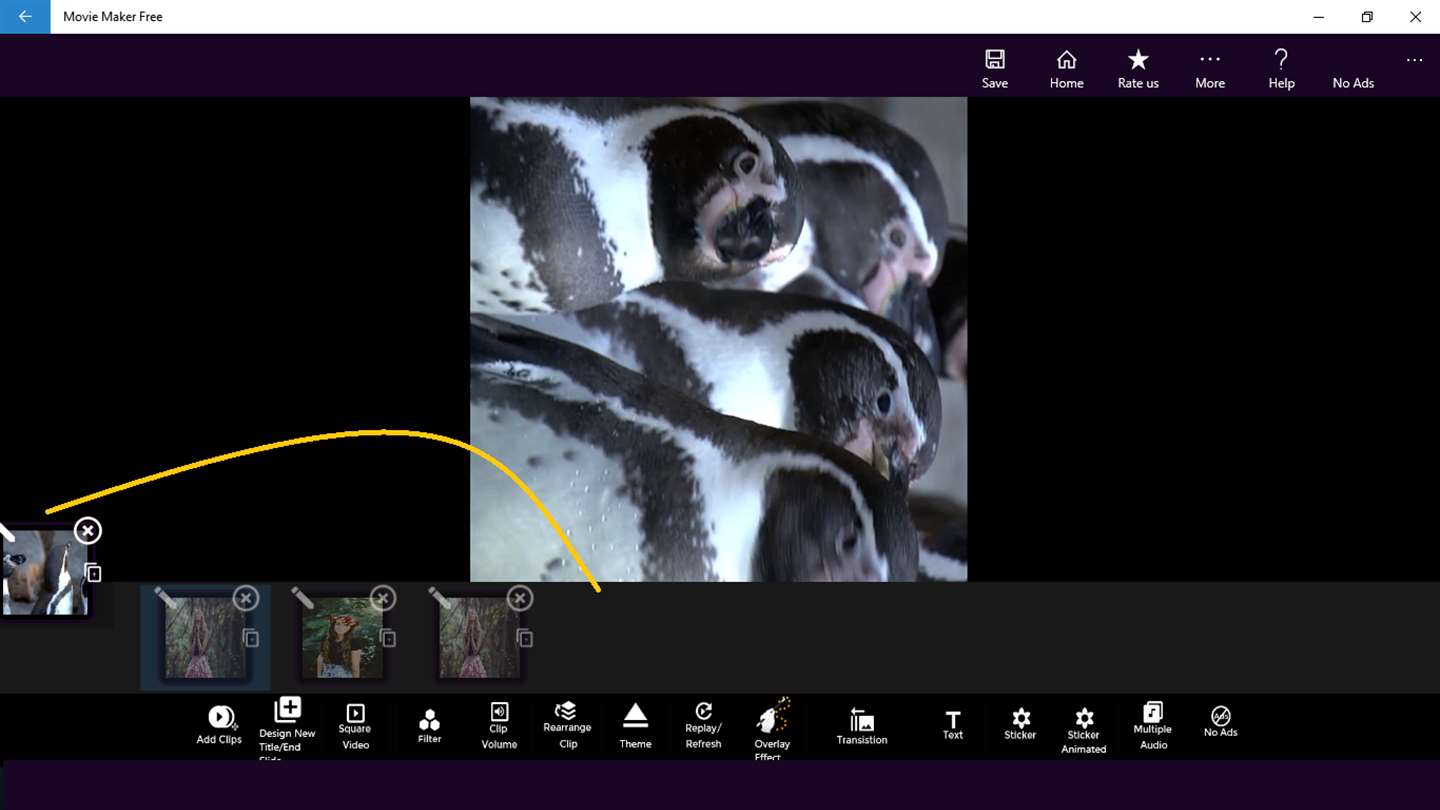Open the Filter tool
Image resolution: width=1440 pixels, height=810 pixels.
429,726
